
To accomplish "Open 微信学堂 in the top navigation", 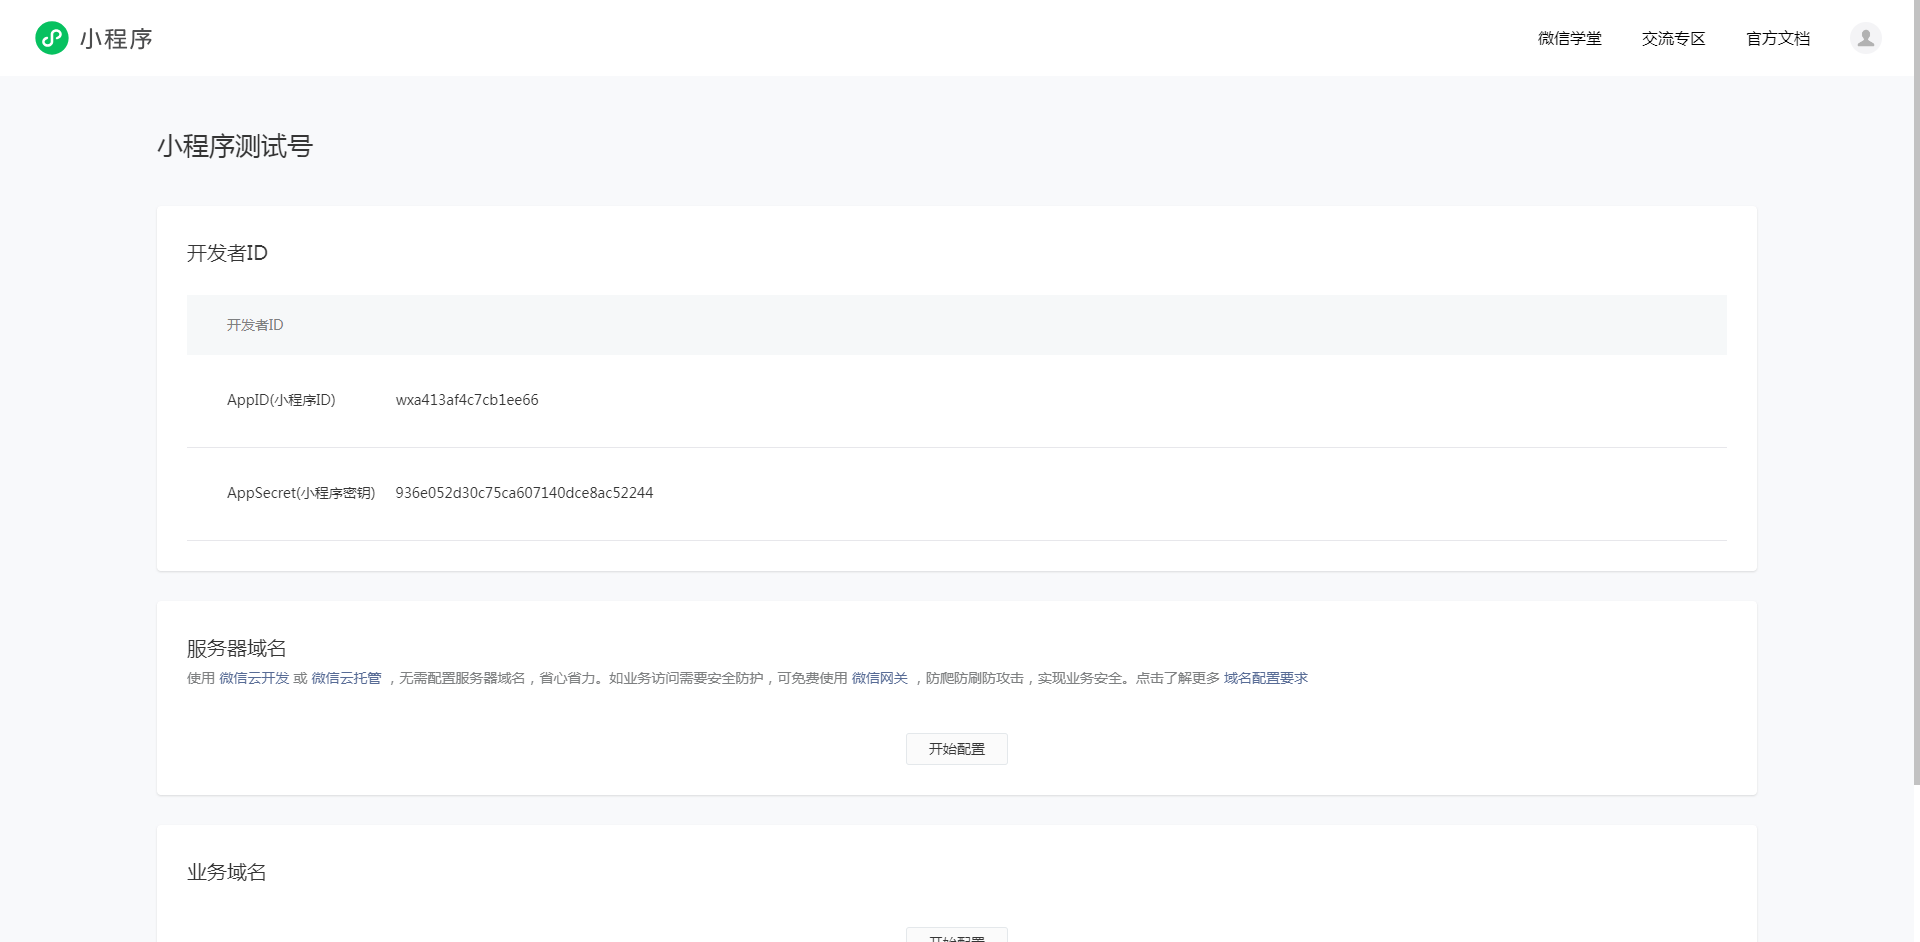I will [1569, 38].
